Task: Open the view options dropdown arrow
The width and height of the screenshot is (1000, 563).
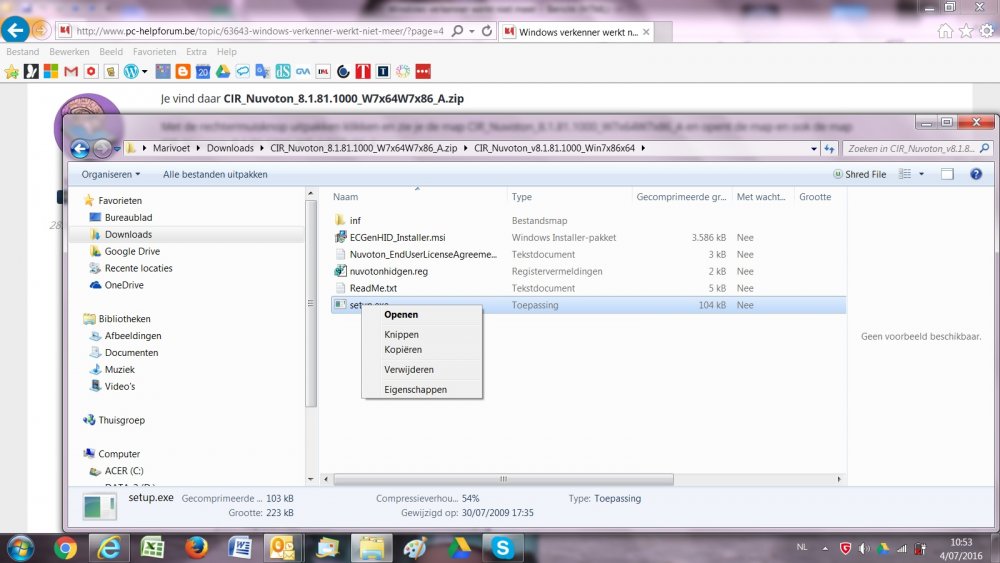Action: coord(921,174)
